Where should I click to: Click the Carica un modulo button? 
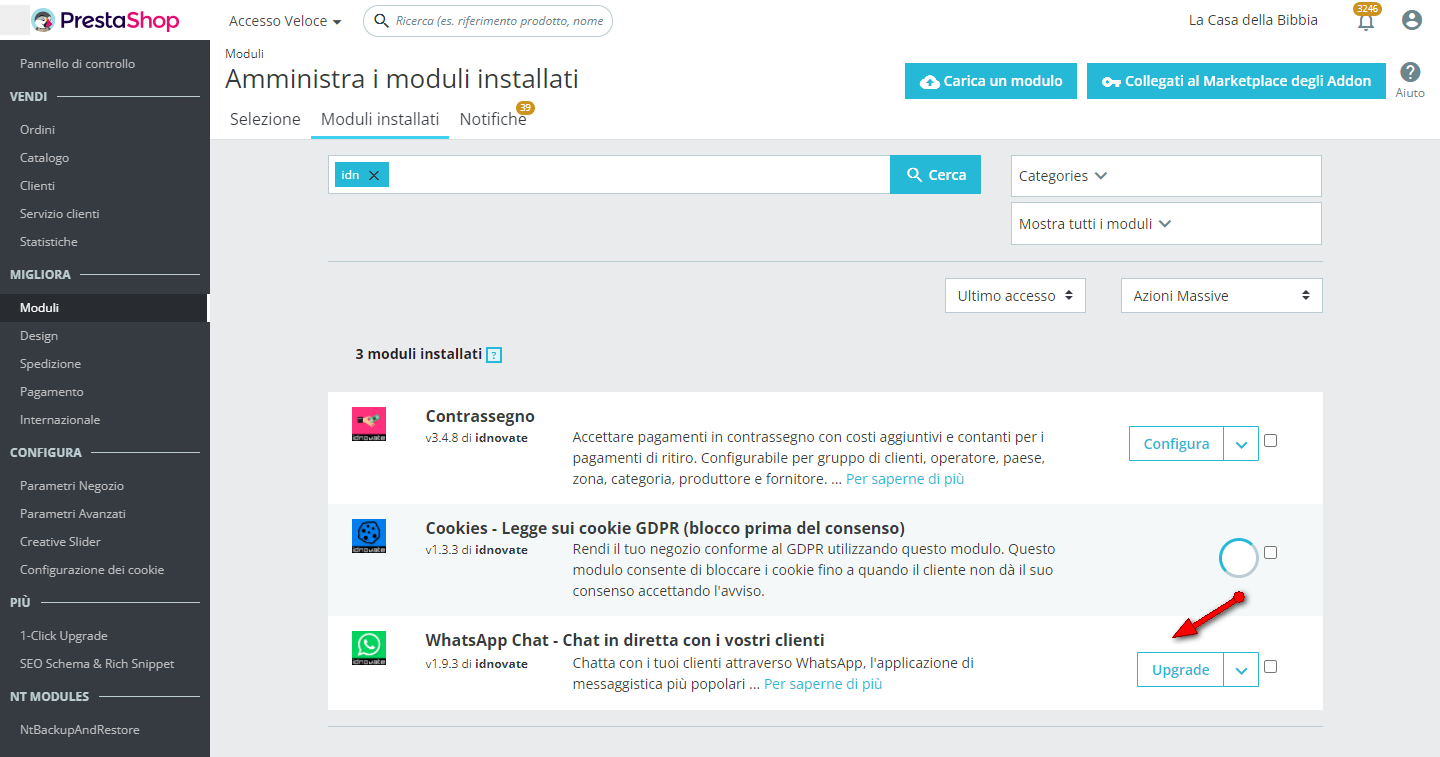990,81
